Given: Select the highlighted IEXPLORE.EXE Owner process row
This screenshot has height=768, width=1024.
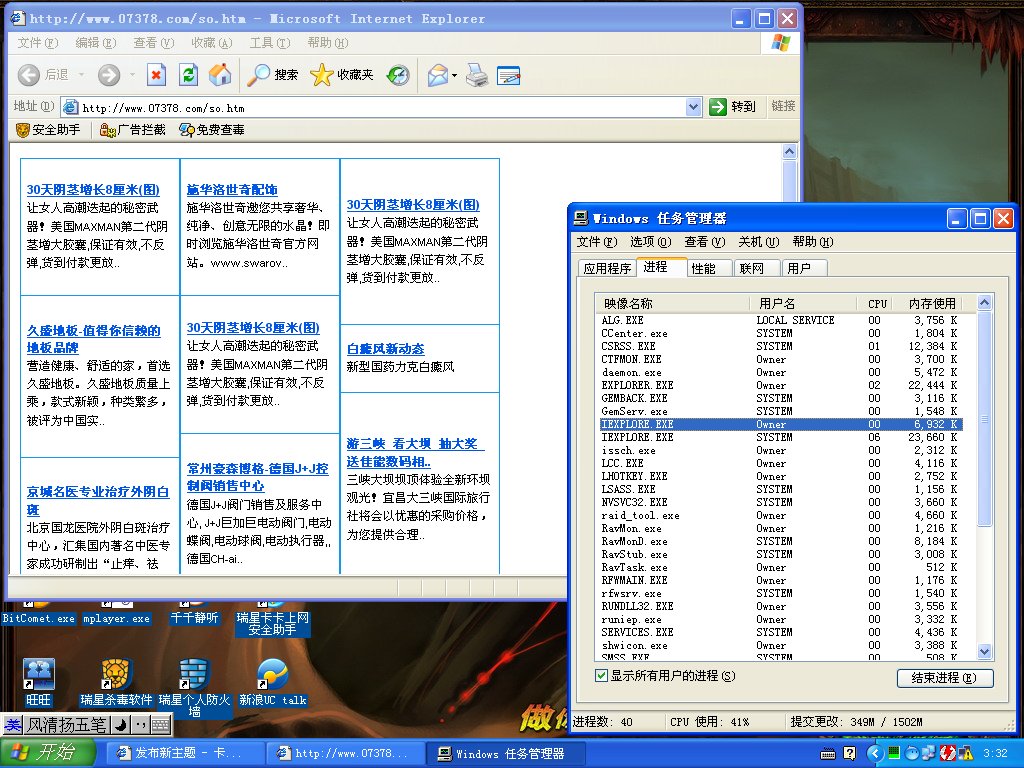Looking at the screenshot, I should coord(780,424).
